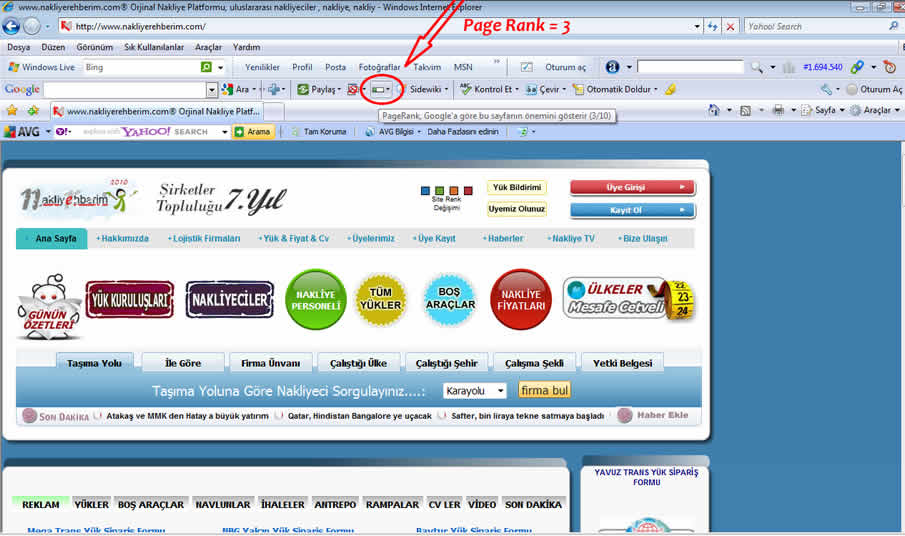905x536 pixels.
Task: Open the yellow Tüm Yükler circle icon
Action: (x=380, y=299)
